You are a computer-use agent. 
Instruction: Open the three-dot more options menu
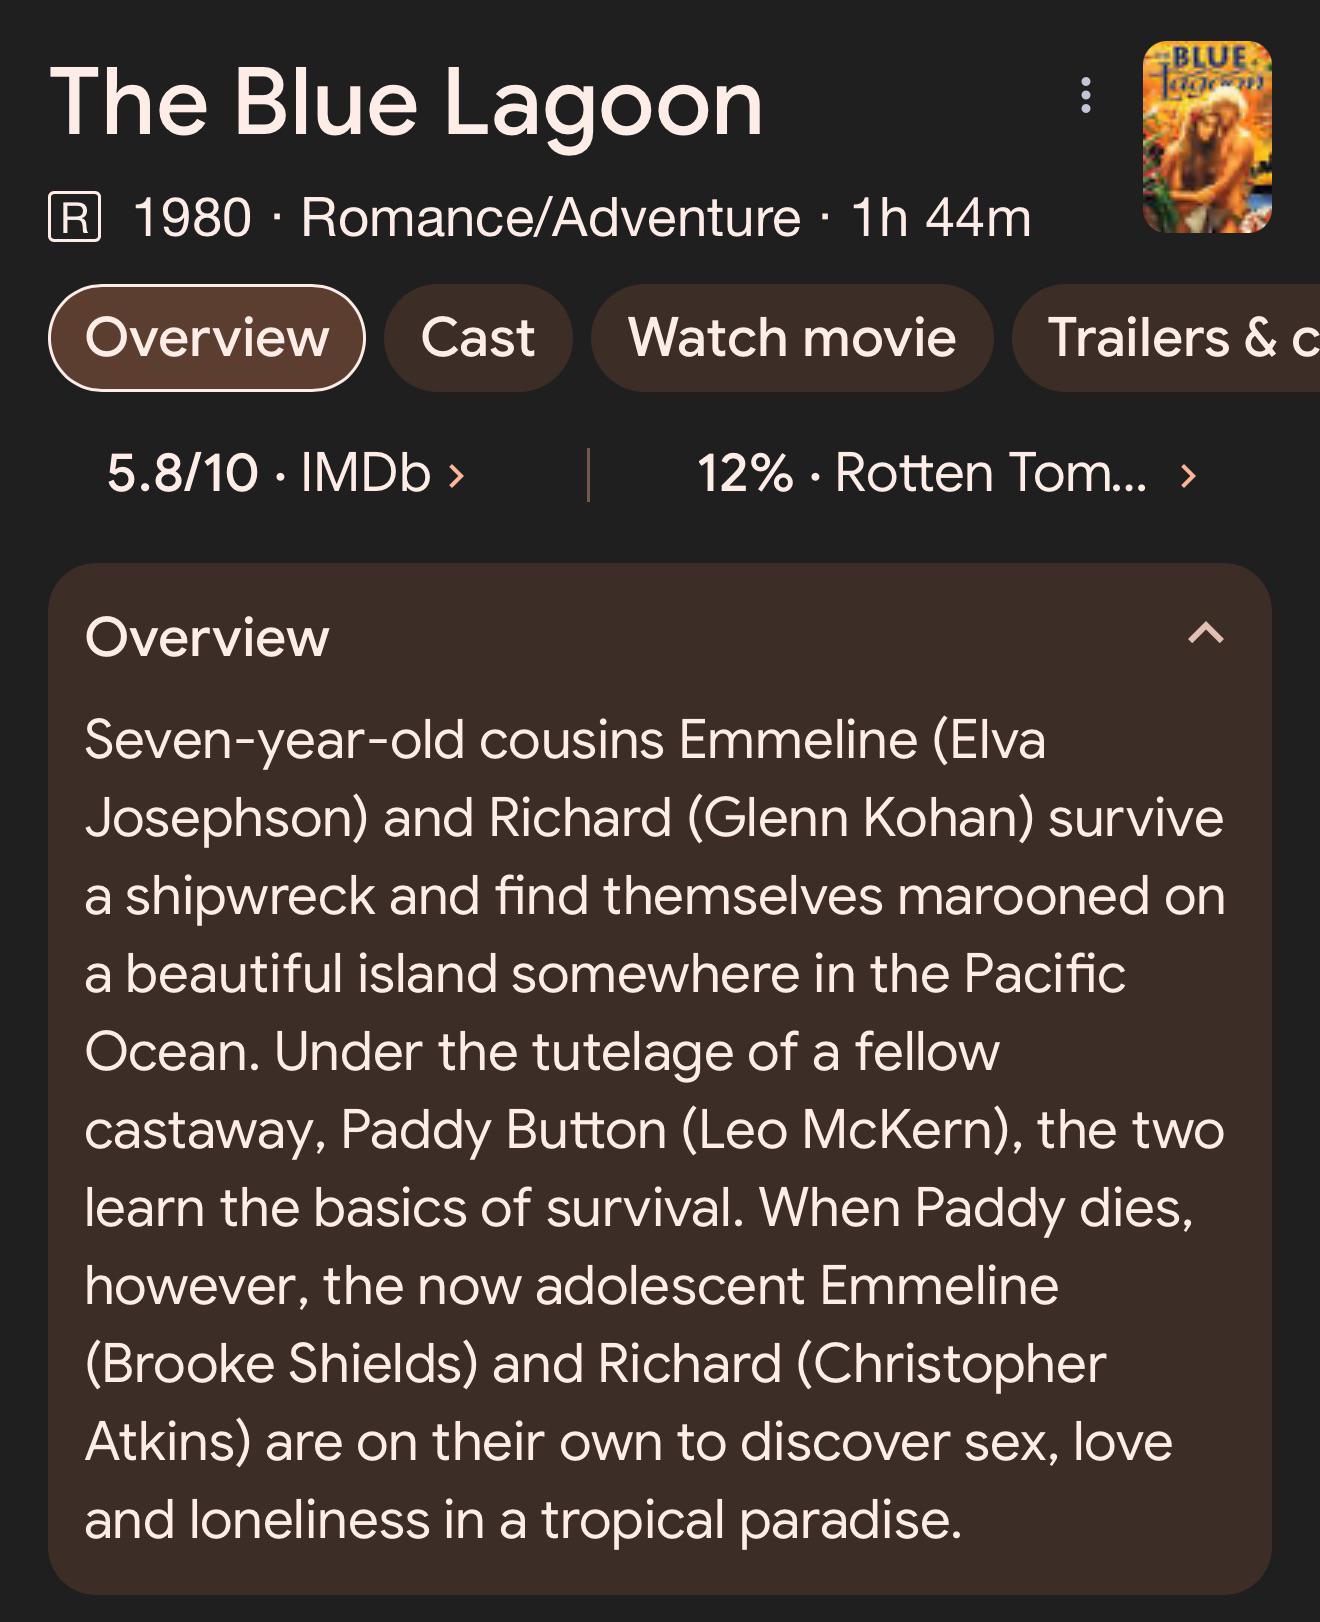point(1086,96)
